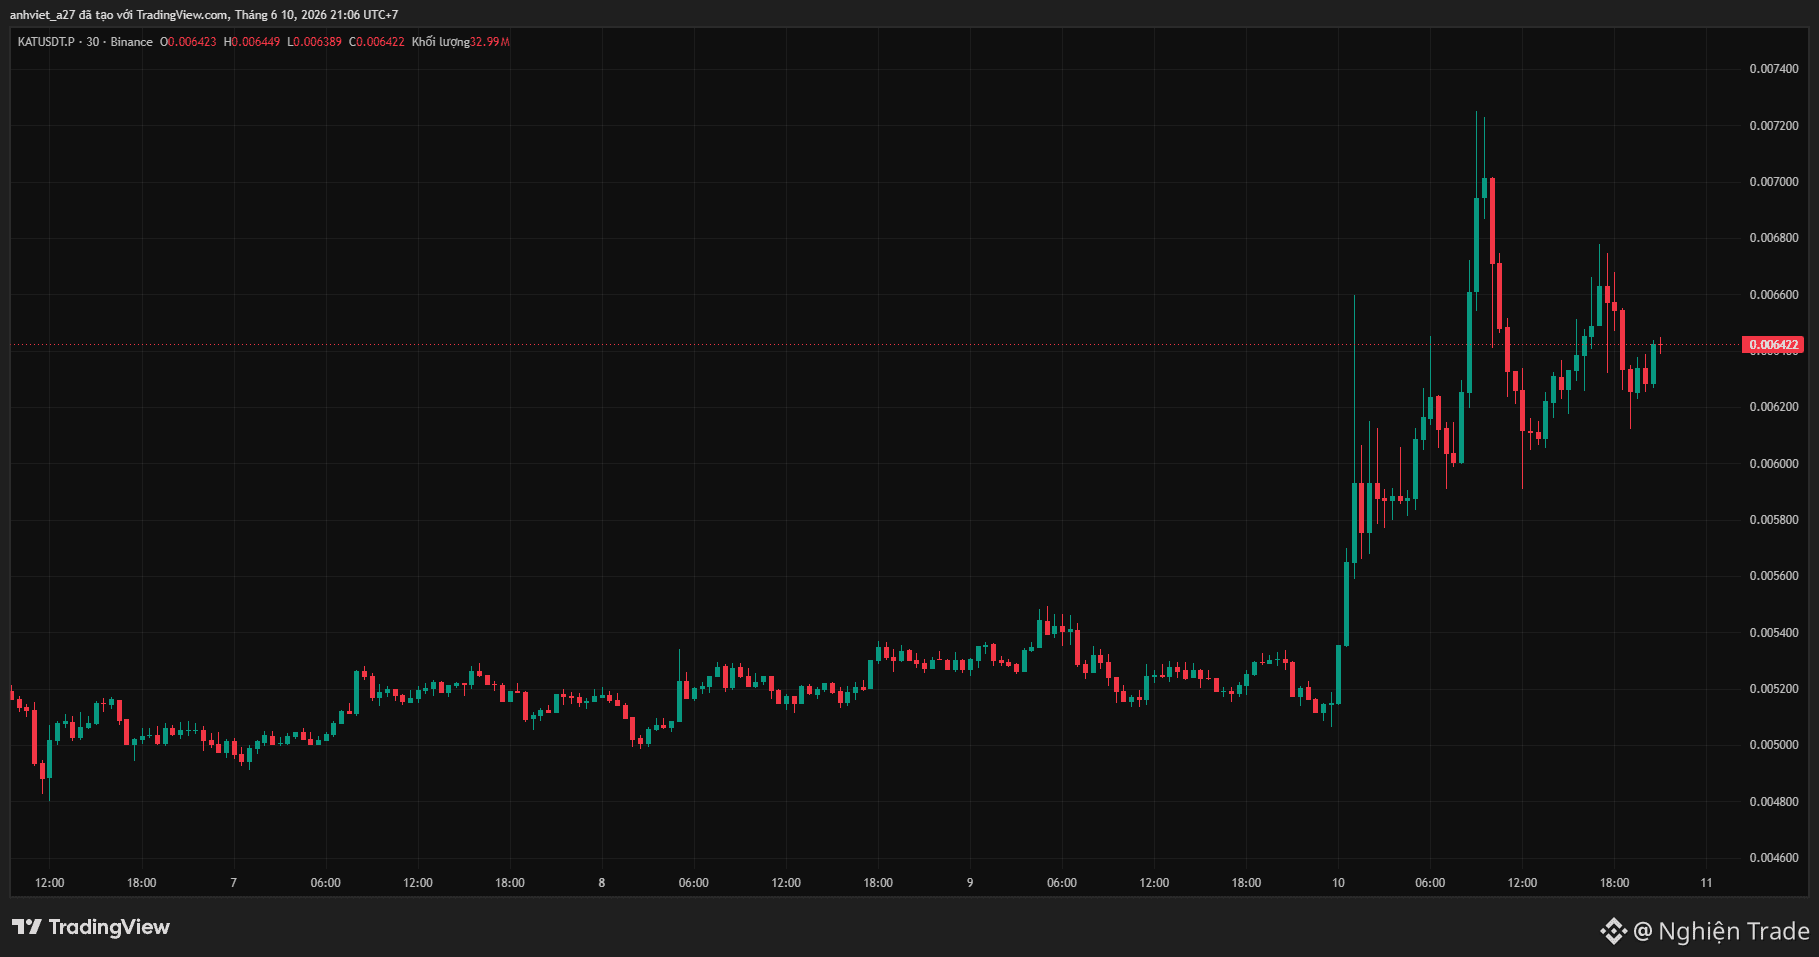Click the 0.005800 price axis label

pyautogui.click(x=1774, y=520)
